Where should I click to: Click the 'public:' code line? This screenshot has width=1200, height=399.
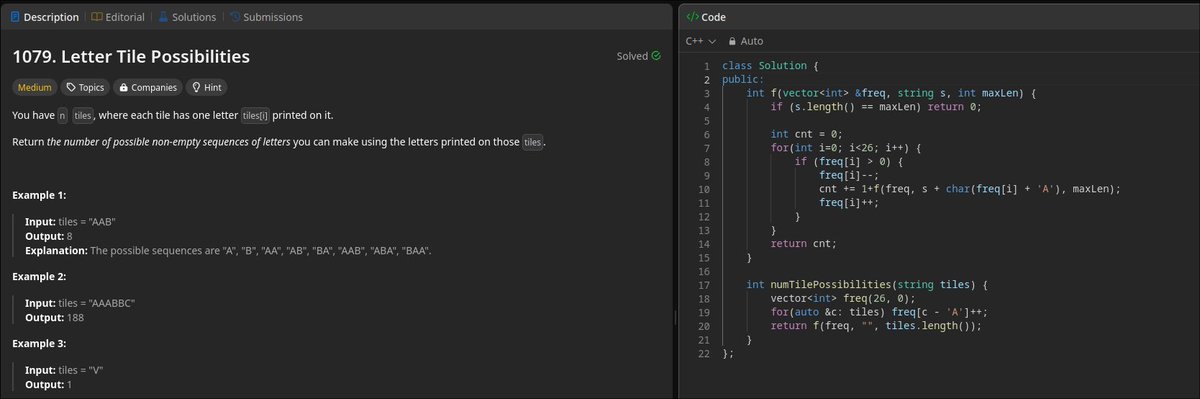coord(742,79)
